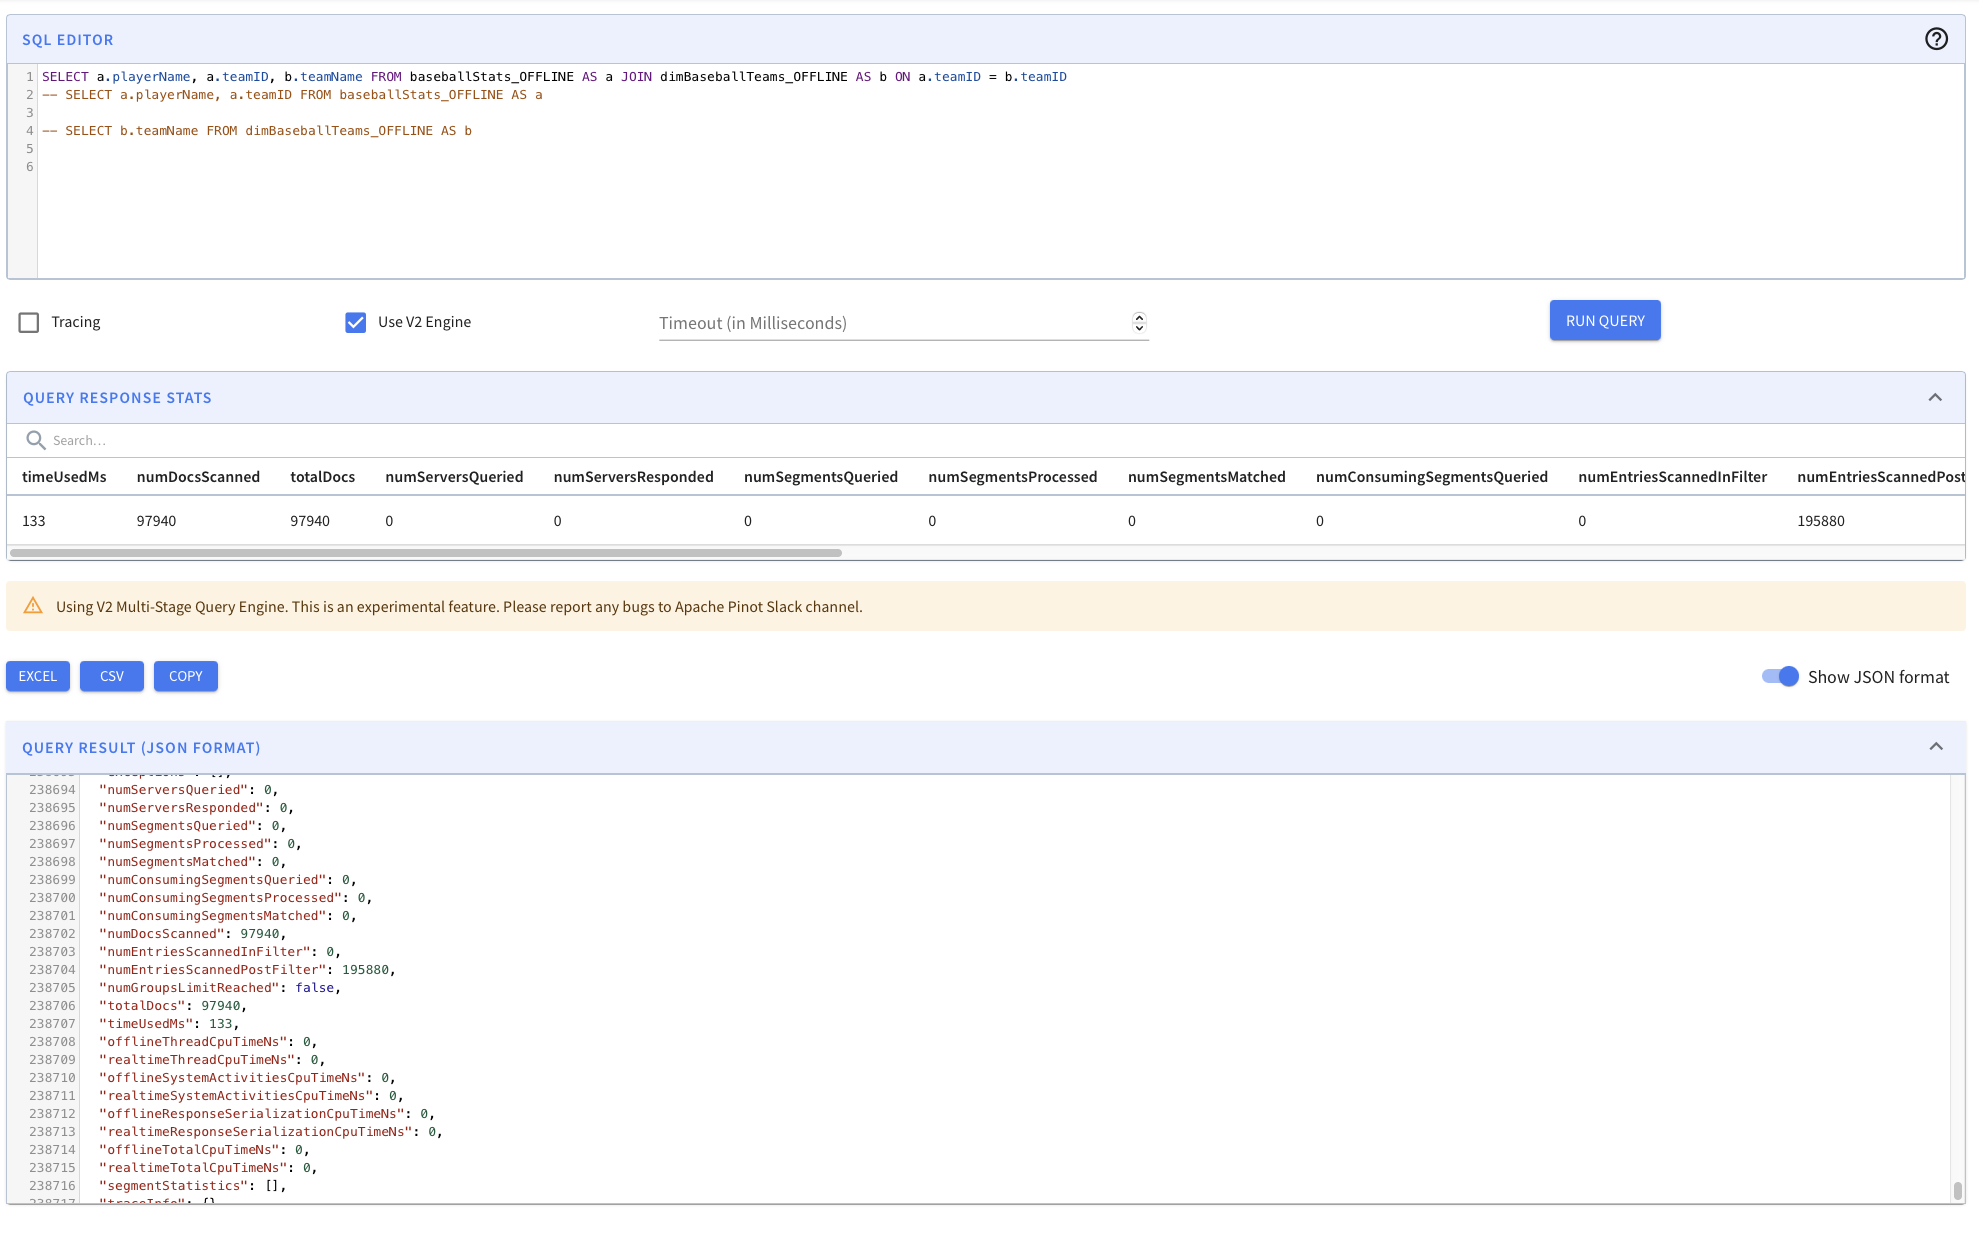
Task: Sort by the timeUsedMs column header
Action: click(x=64, y=477)
